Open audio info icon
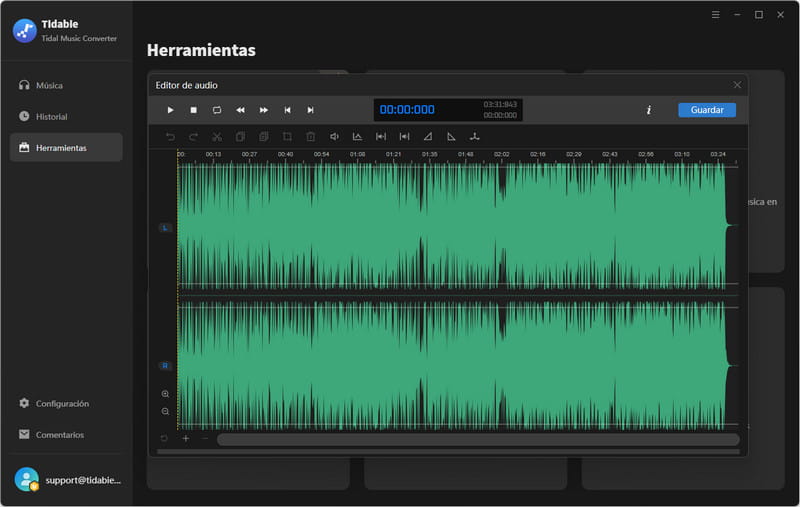The width and height of the screenshot is (800, 507). 648,110
